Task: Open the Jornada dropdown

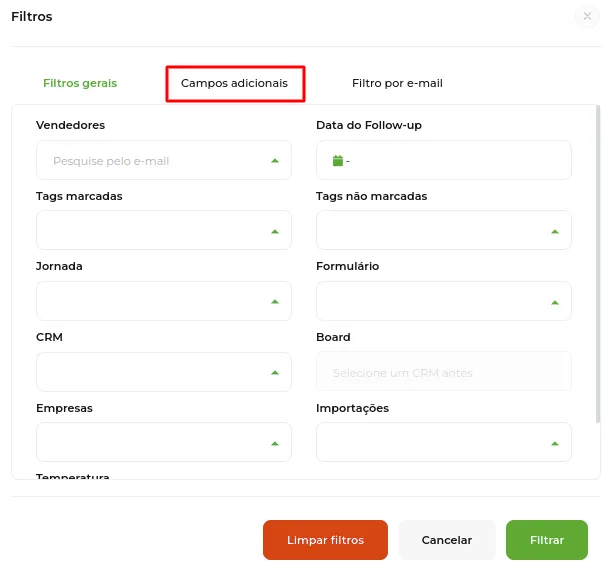Action: (164, 301)
